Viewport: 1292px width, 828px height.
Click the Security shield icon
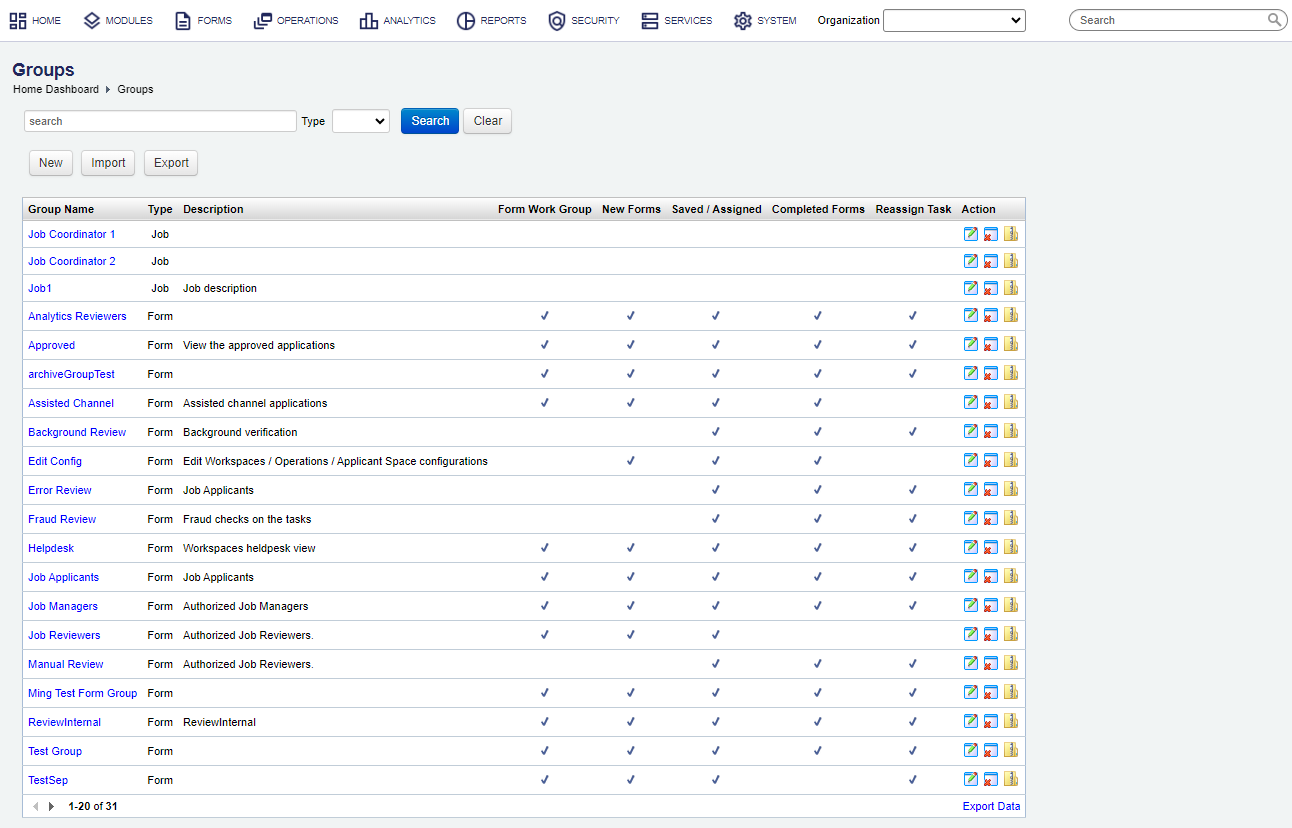[x=556, y=19]
